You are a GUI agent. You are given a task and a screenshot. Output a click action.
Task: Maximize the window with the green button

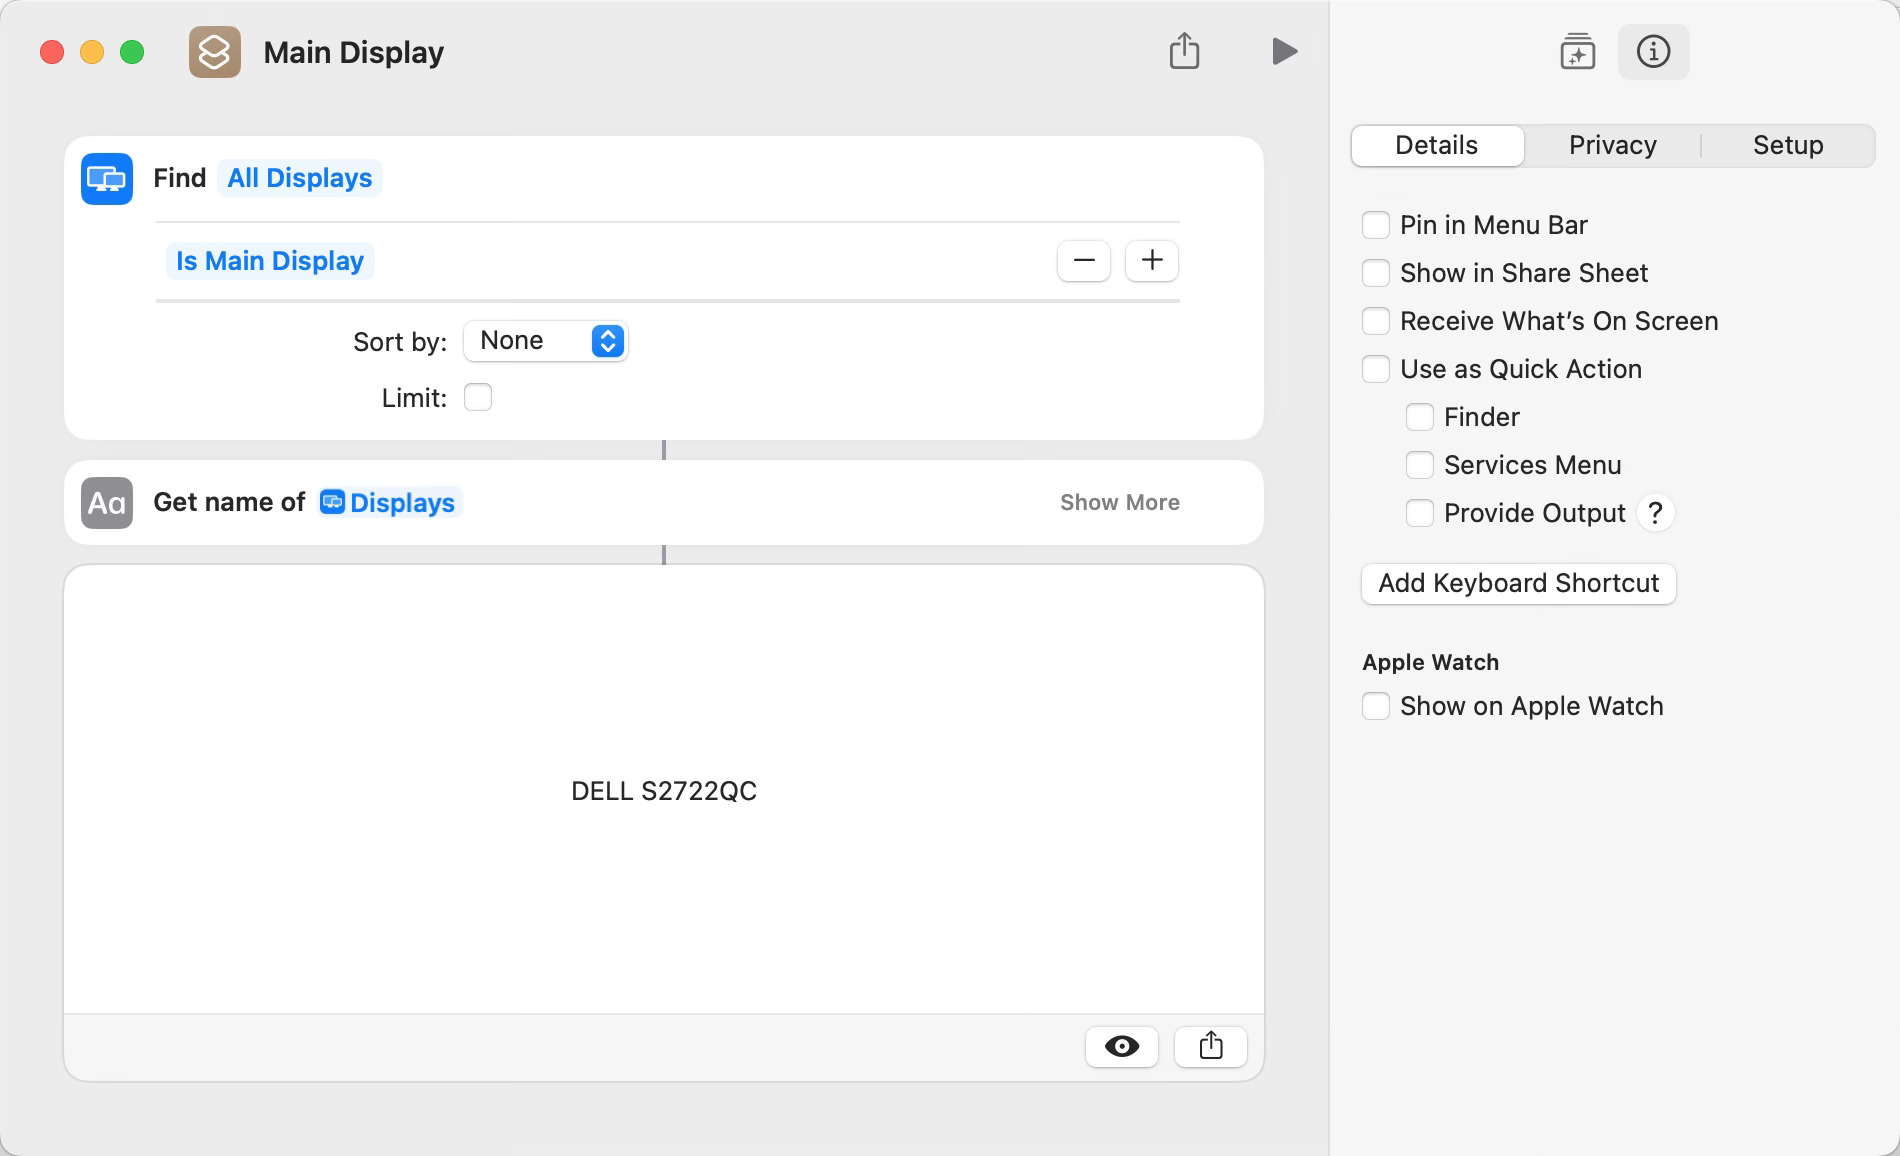click(132, 52)
